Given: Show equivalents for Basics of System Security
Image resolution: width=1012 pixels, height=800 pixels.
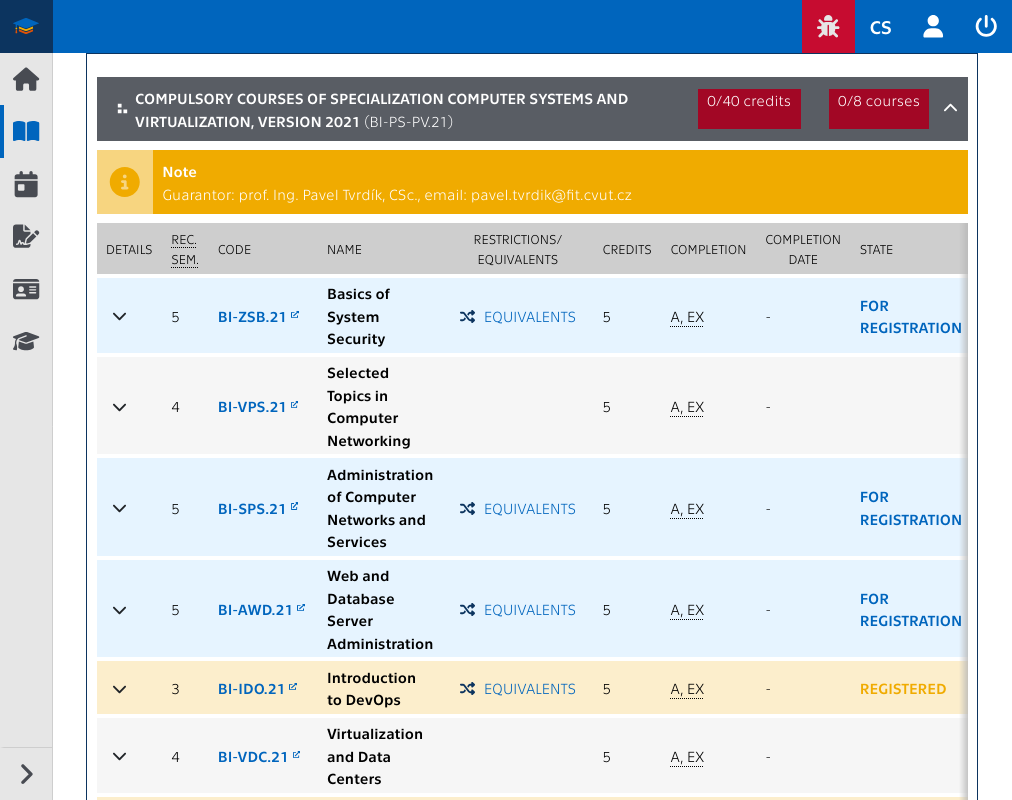Looking at the screenshot, I should coord(529,317).
